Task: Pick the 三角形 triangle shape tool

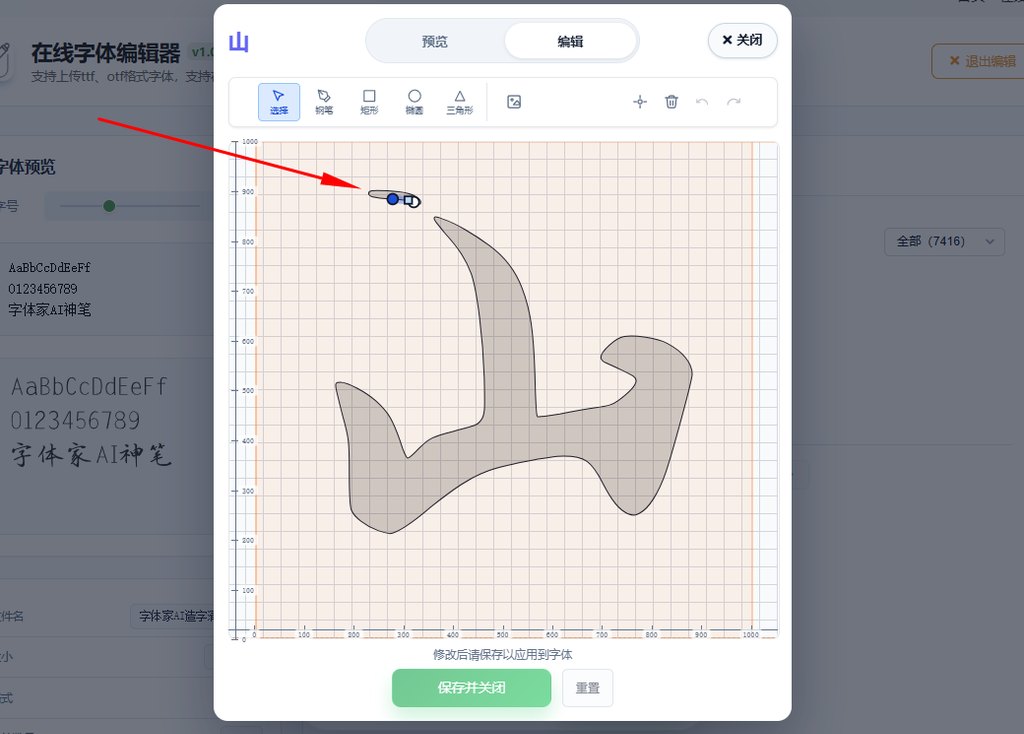Action: [x=460, y=101]
